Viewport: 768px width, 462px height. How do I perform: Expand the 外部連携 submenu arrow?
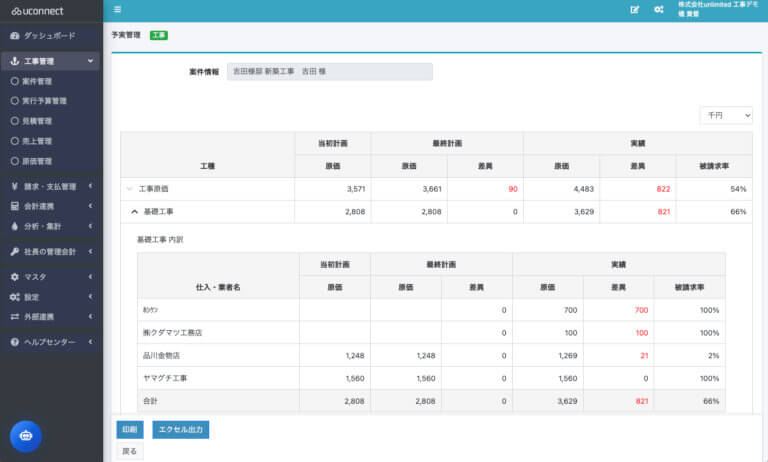(91, 317)
